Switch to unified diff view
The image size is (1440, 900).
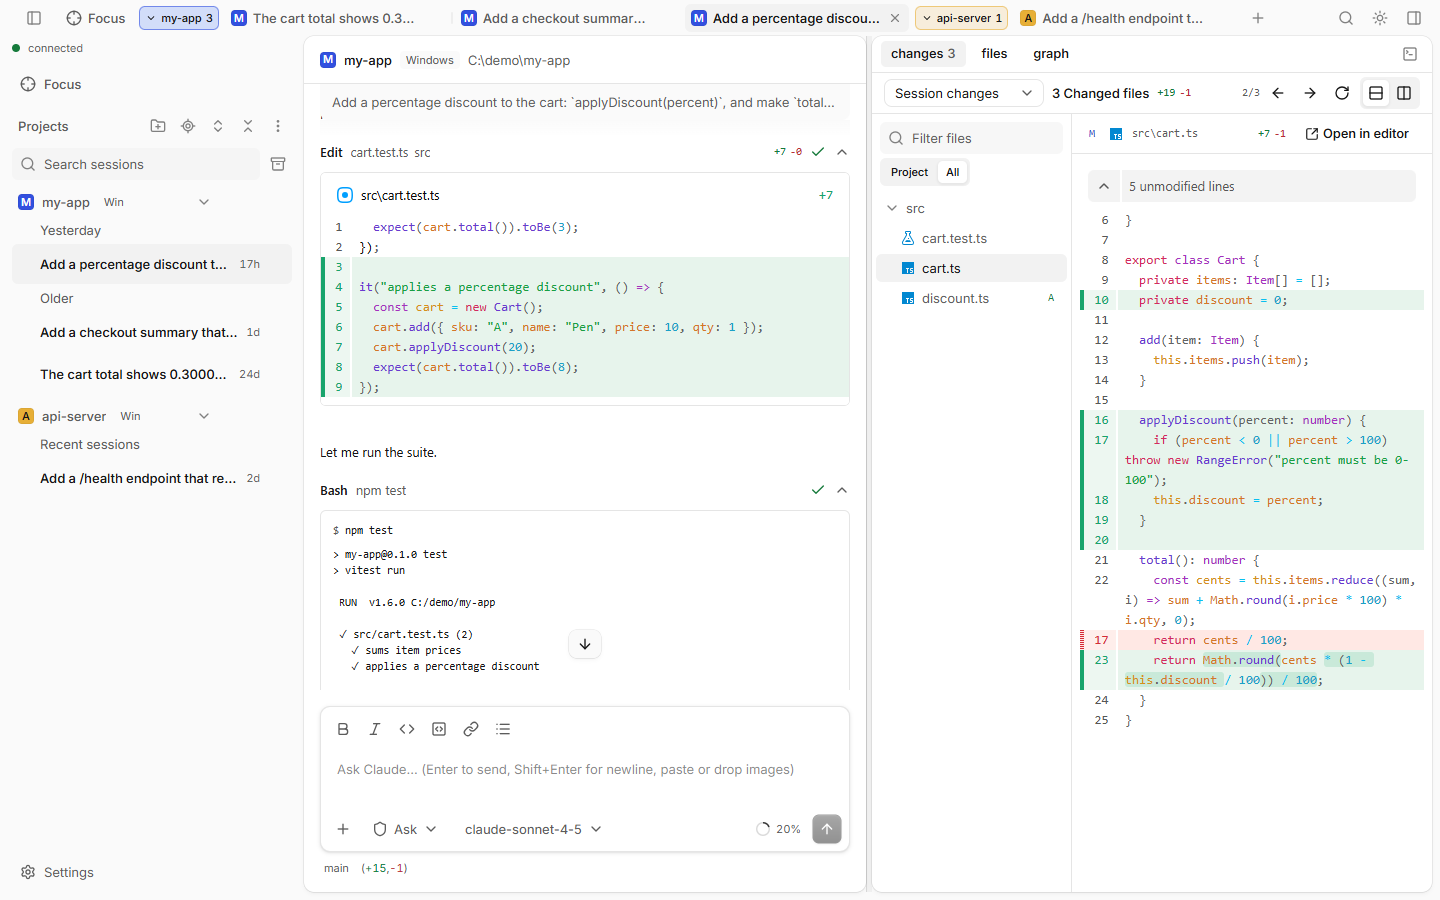click(1376, 93)
